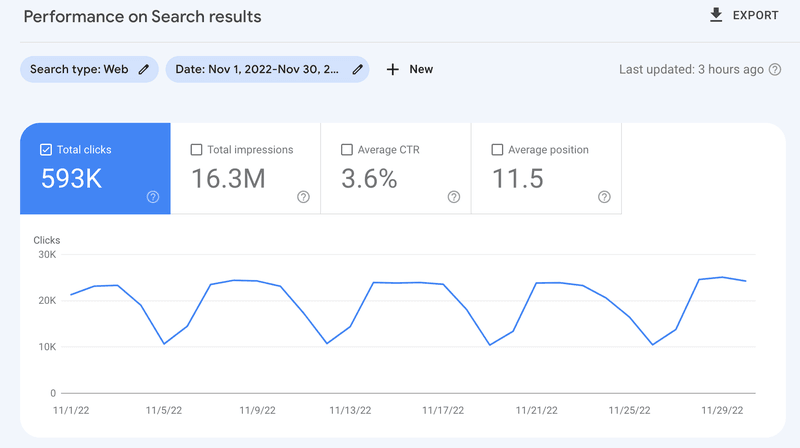800x448 pixels.
Task: Click the 20K axis label
Action: pyautogui.click(x=47, y=301)
